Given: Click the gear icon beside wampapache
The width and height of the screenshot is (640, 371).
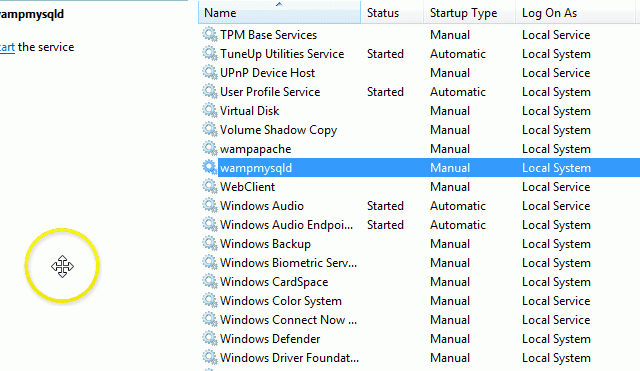Looking at the screenshot, I should (210, 148).
